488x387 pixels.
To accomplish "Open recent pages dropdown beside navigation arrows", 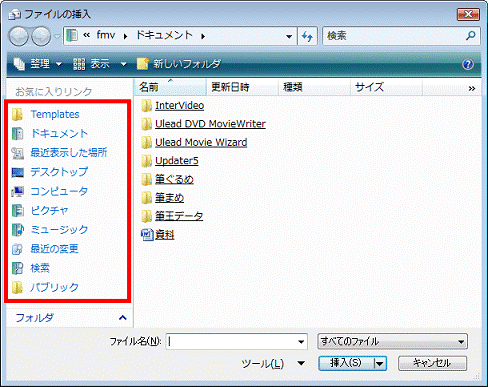I will 57,36.
